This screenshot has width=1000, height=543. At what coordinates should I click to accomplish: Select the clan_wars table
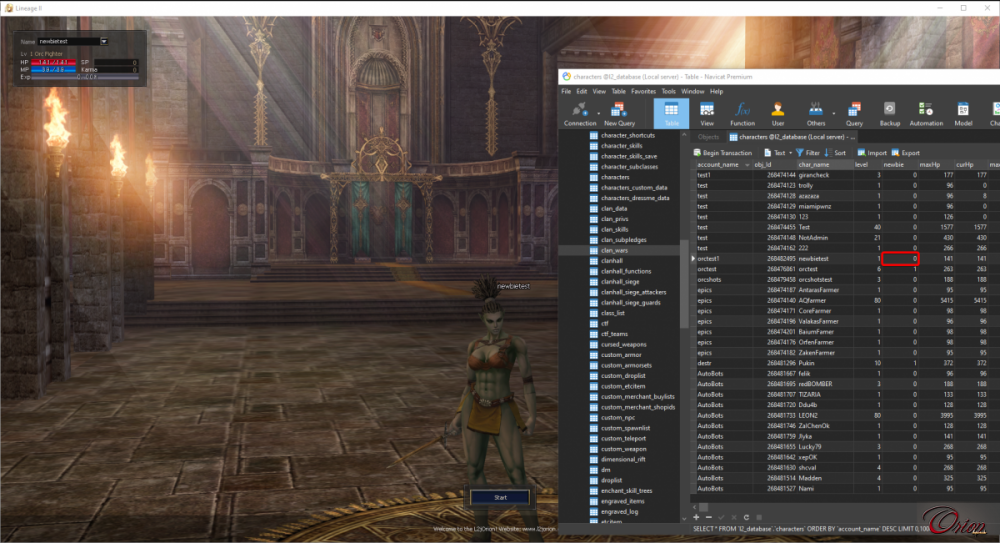click(x=614, y=250)
